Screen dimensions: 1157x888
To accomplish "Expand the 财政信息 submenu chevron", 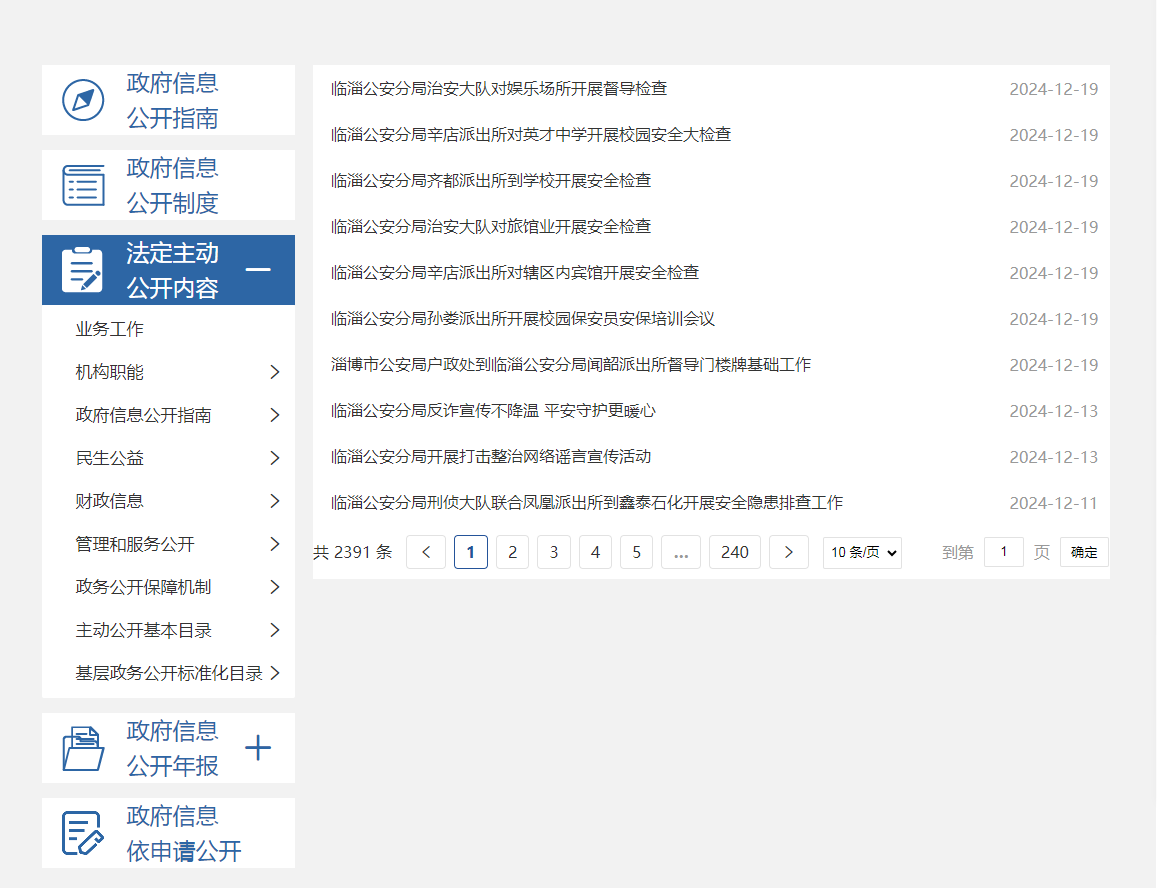I will point(275,501).
